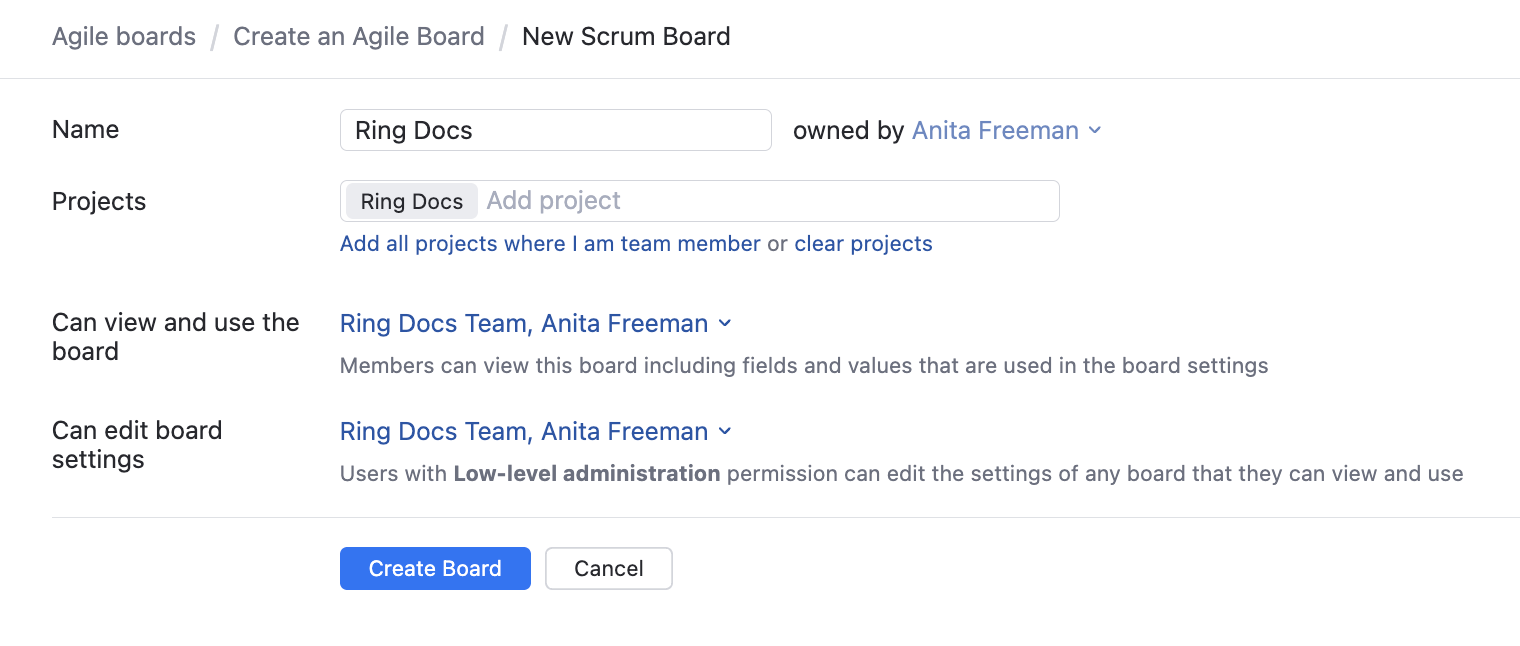The height and width of the screenshot is (646, 1520).
Task: Click the chevron on edit settings permissions
Action: (x=725, y=431)
